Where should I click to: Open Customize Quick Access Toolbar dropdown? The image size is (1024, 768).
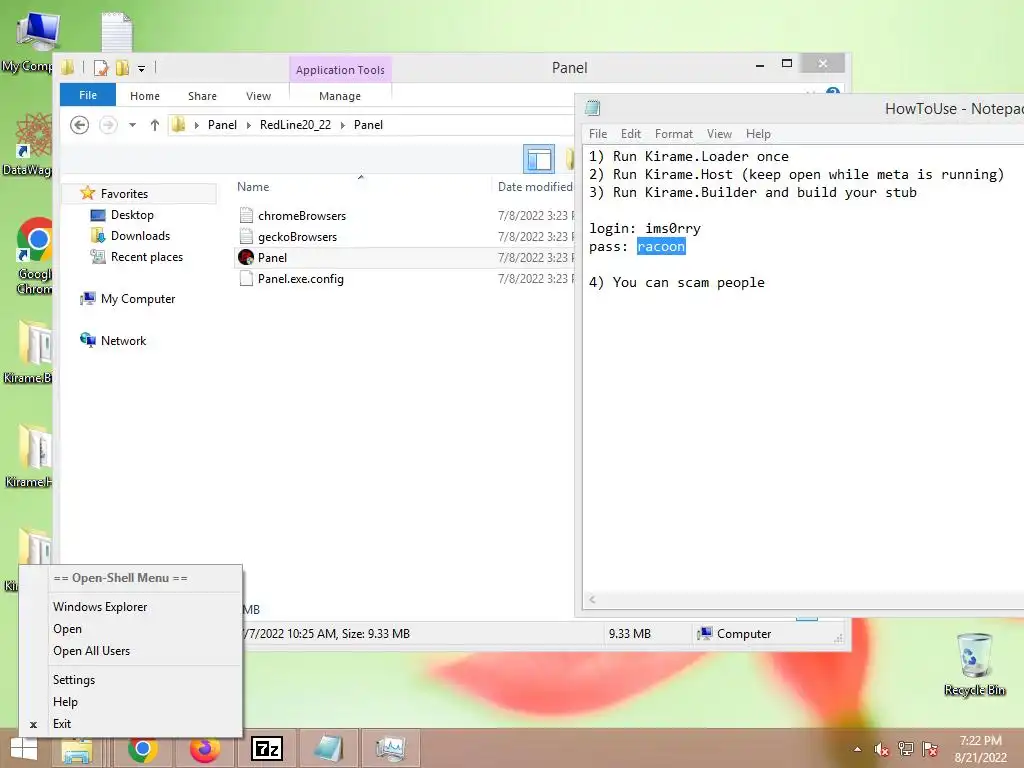coord(141,68)
